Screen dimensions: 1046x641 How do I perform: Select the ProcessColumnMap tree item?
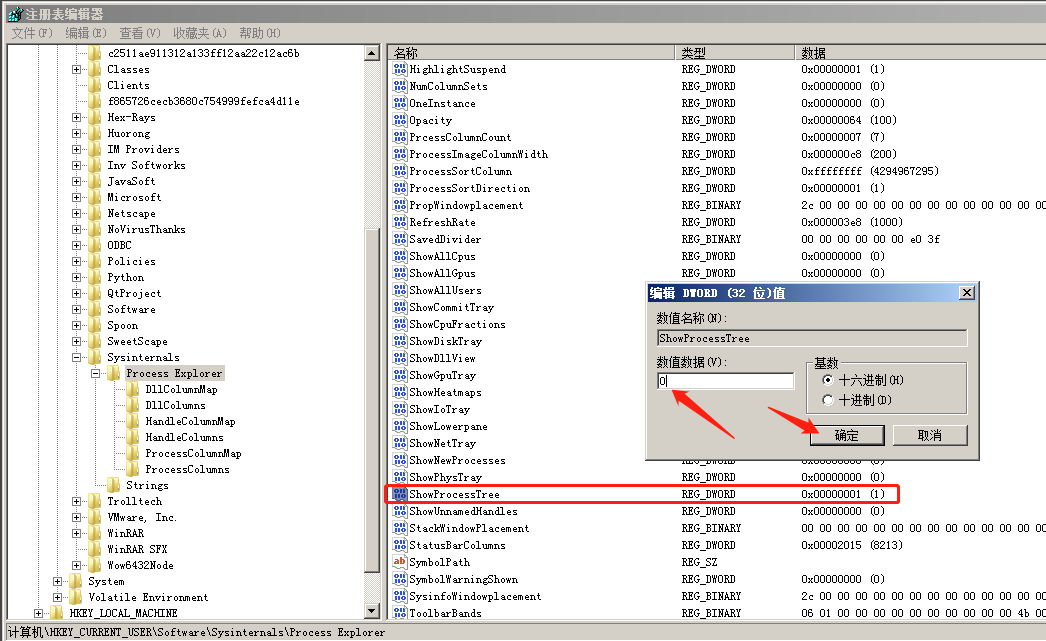click(193, 453)
